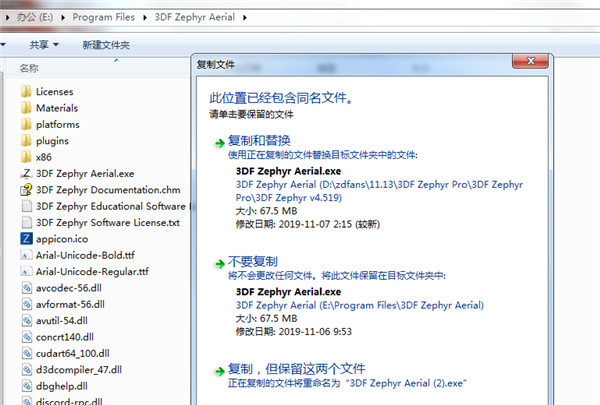Choose 复制和替换 option

[259, 140]
